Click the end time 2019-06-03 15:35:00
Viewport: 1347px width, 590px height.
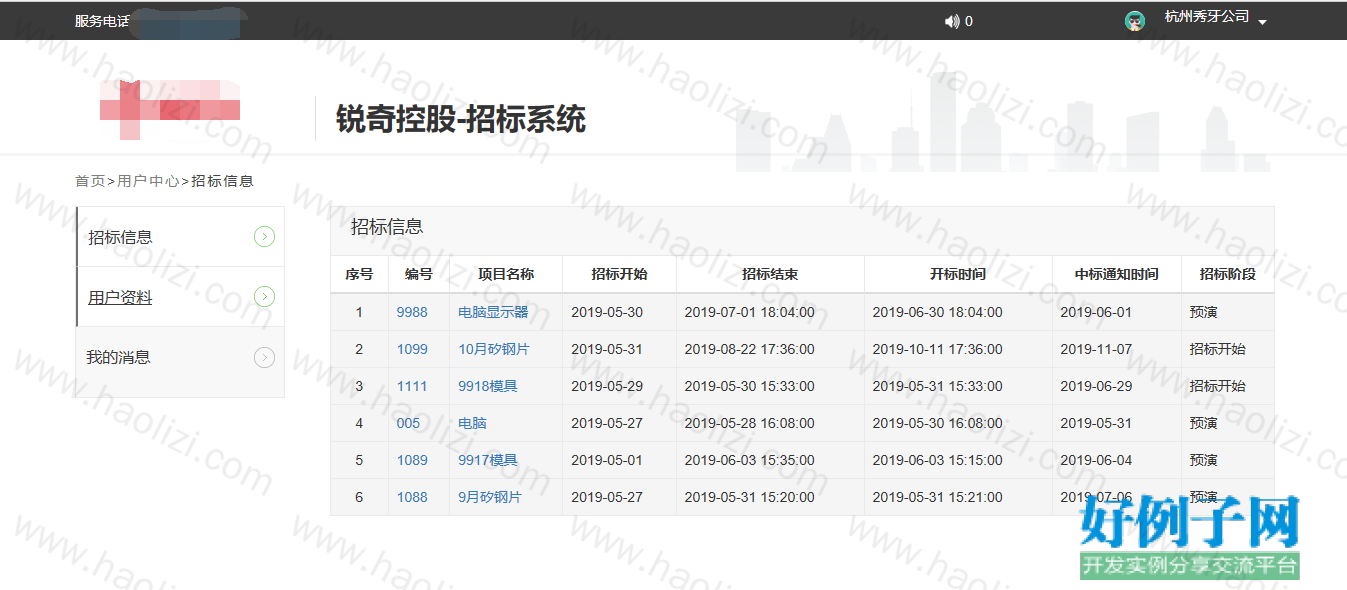pos(749,460)
